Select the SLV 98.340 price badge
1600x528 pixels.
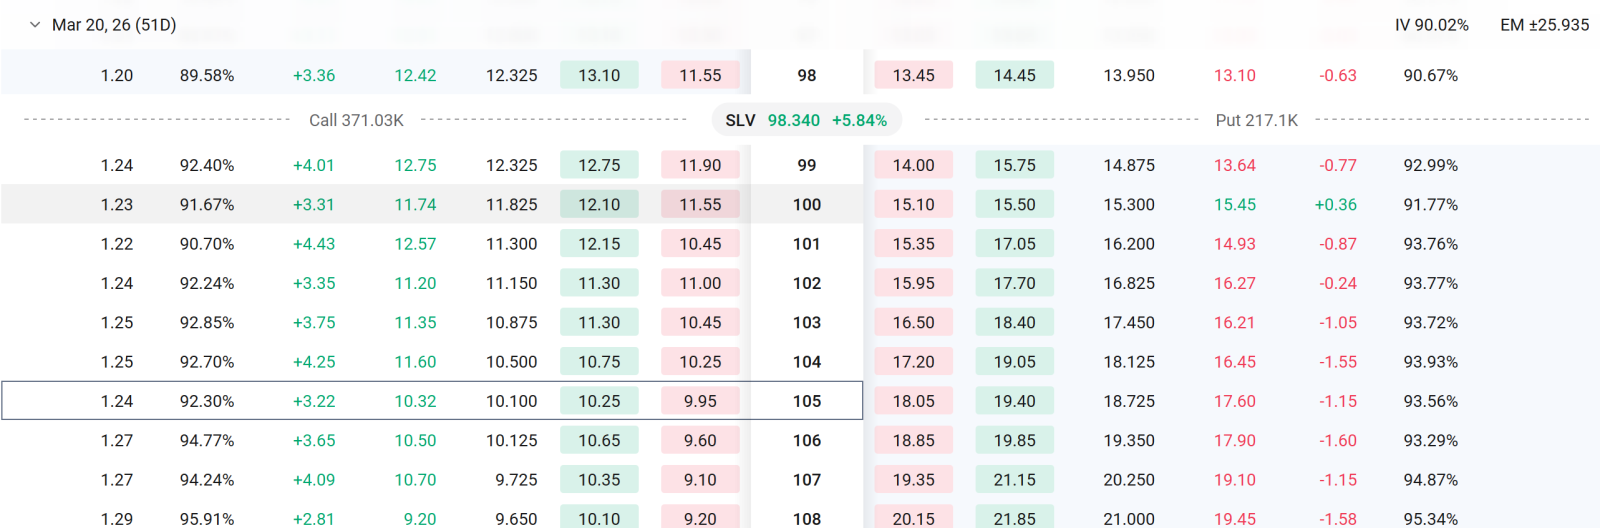806,120
